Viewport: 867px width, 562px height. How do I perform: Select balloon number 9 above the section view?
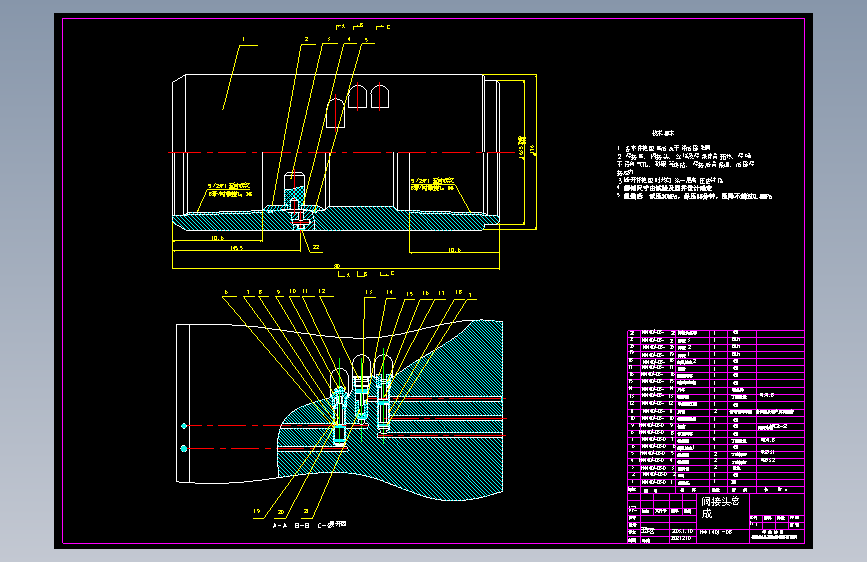pyautogui.click(x=278, y=292)
